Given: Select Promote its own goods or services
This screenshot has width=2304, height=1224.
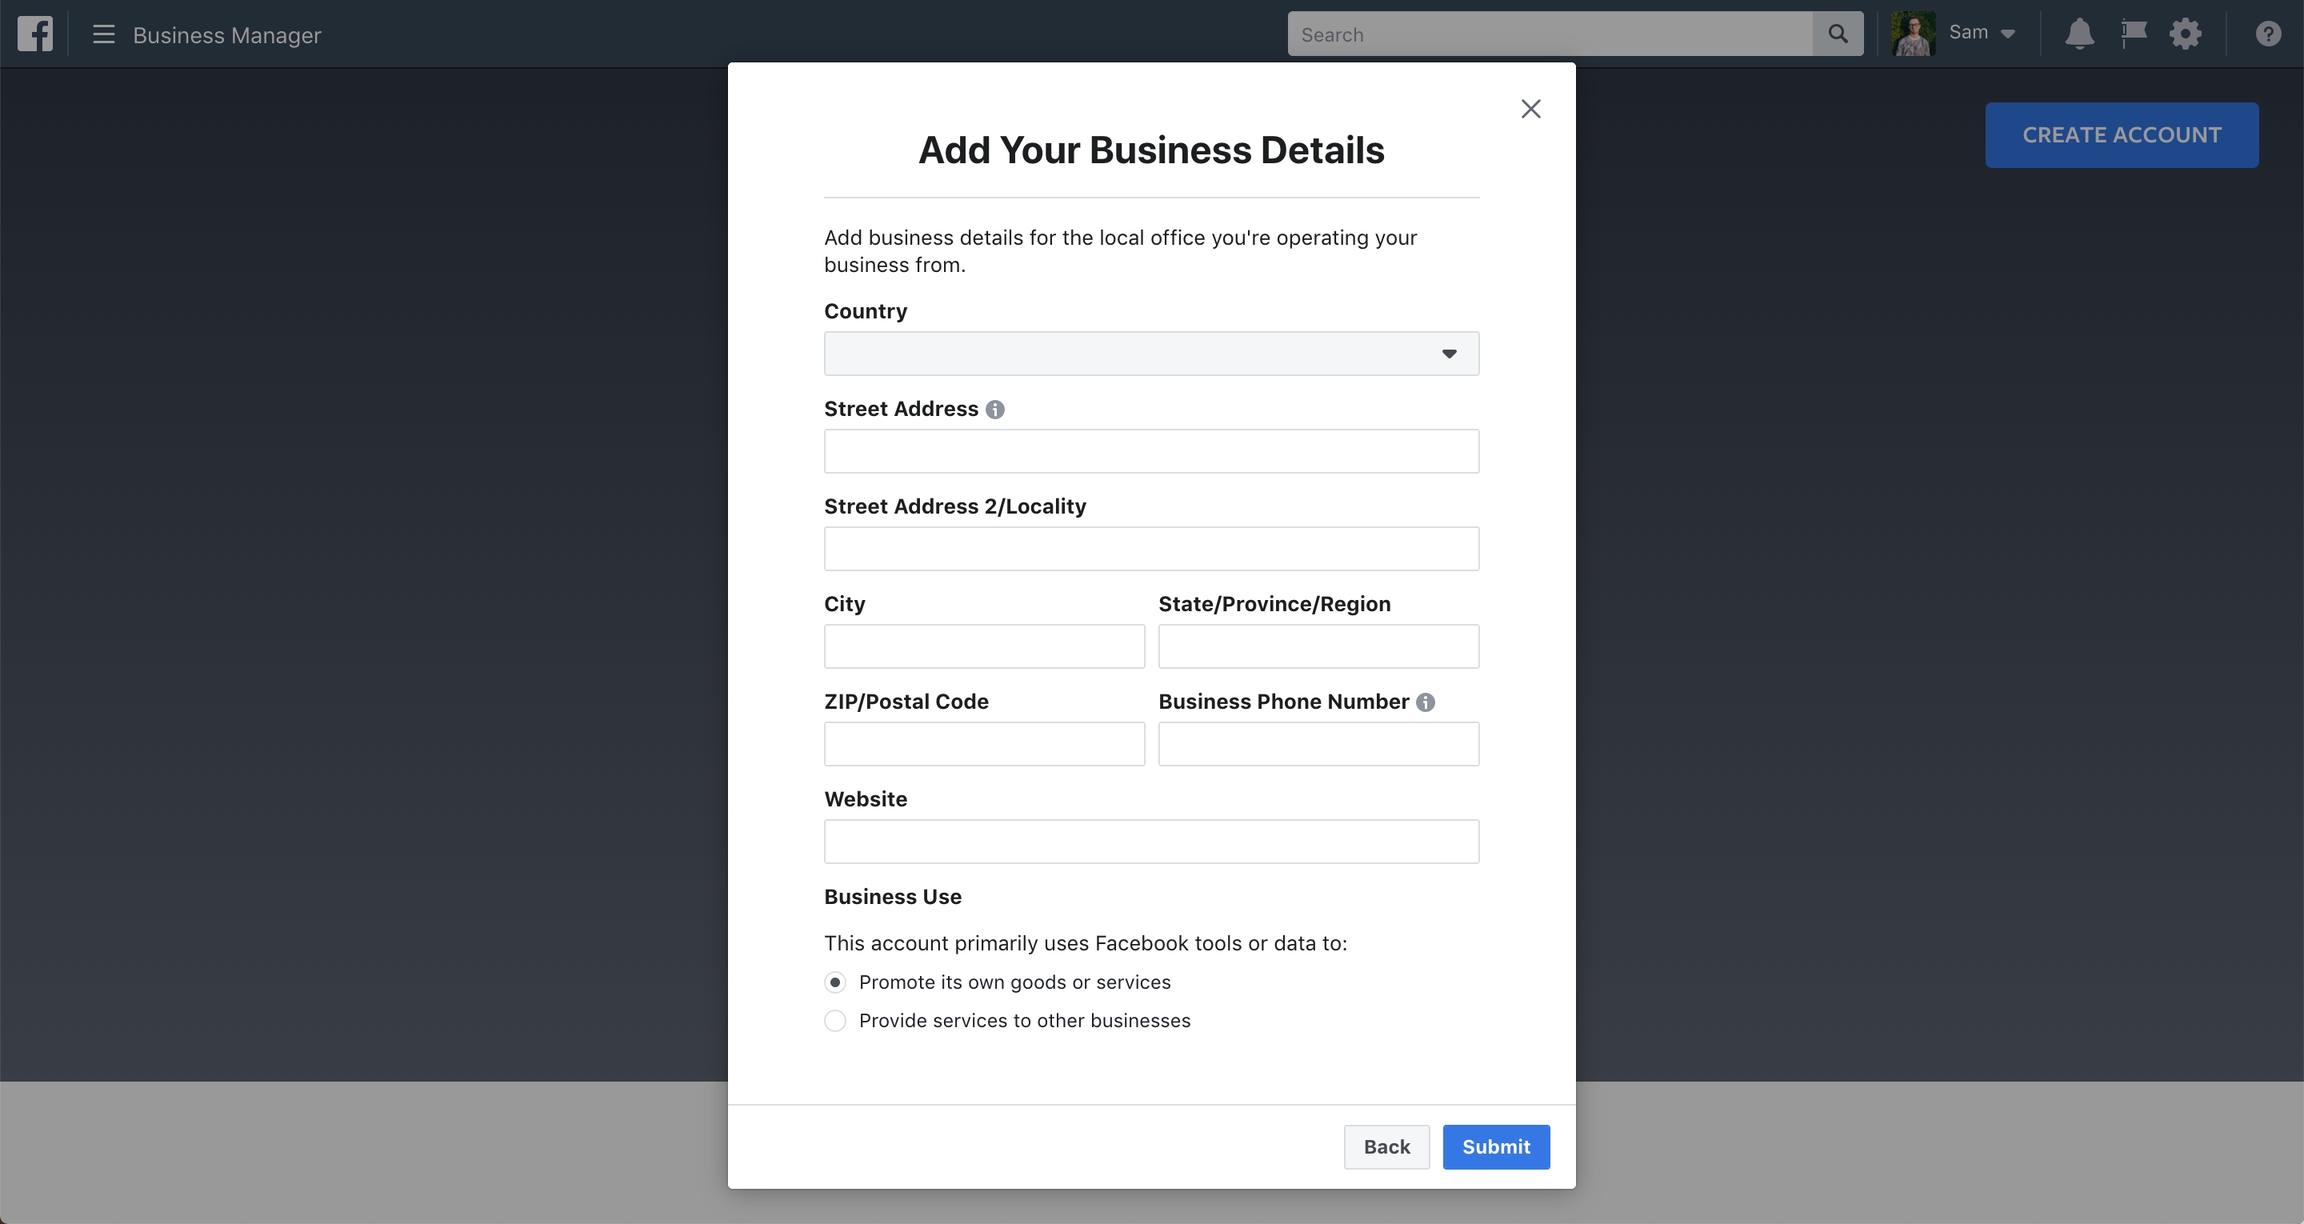Looking at the screenshot, I should click(835, 983).
